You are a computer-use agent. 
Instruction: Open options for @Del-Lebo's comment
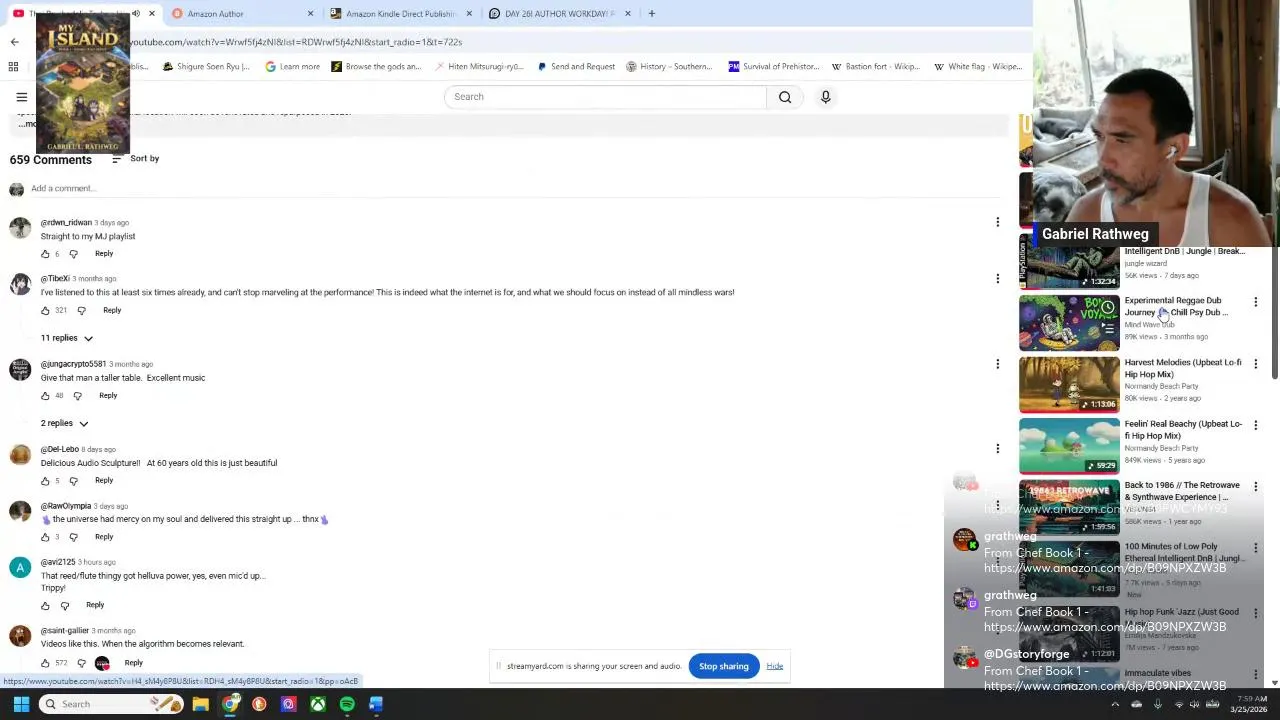coord(997,449)
